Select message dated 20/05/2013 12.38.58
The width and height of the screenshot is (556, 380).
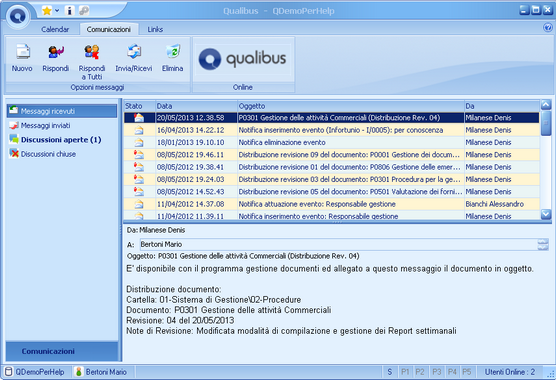click(x=332, y=118)
